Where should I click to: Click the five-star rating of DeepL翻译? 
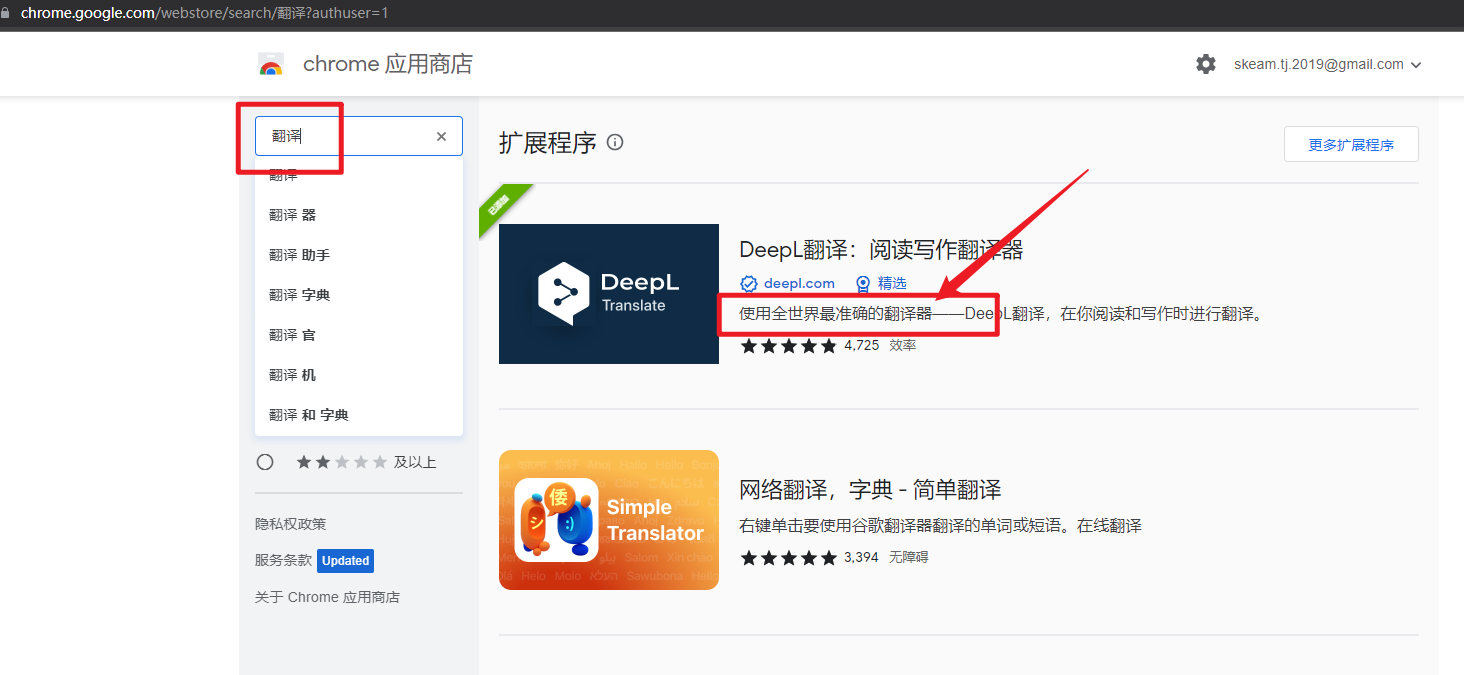788,346
